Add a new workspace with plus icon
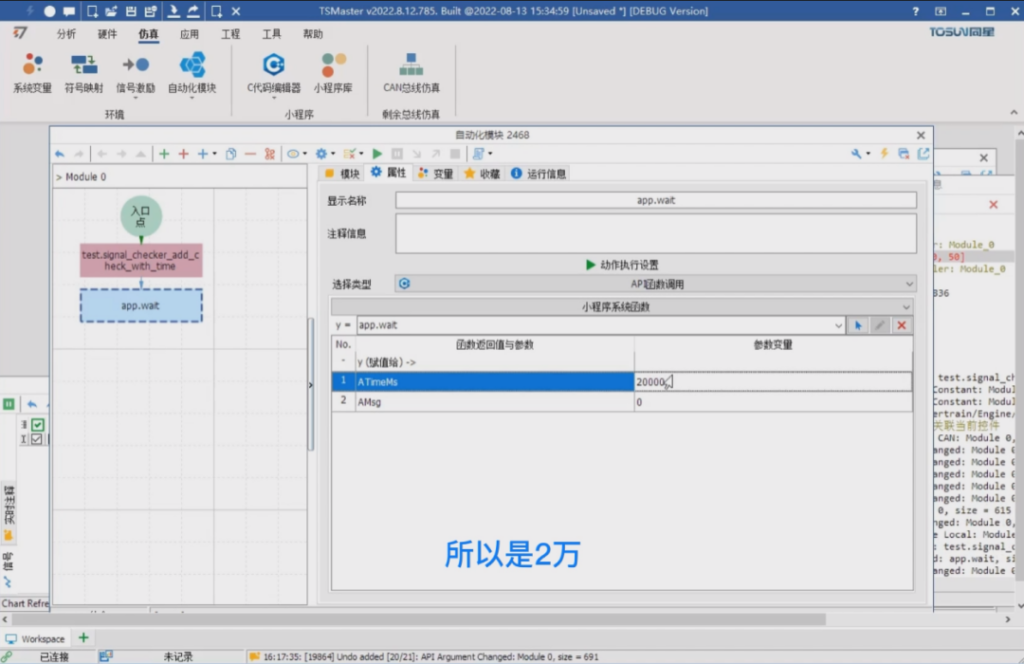This screenshot has width=1024, height=664. [84, 638]
